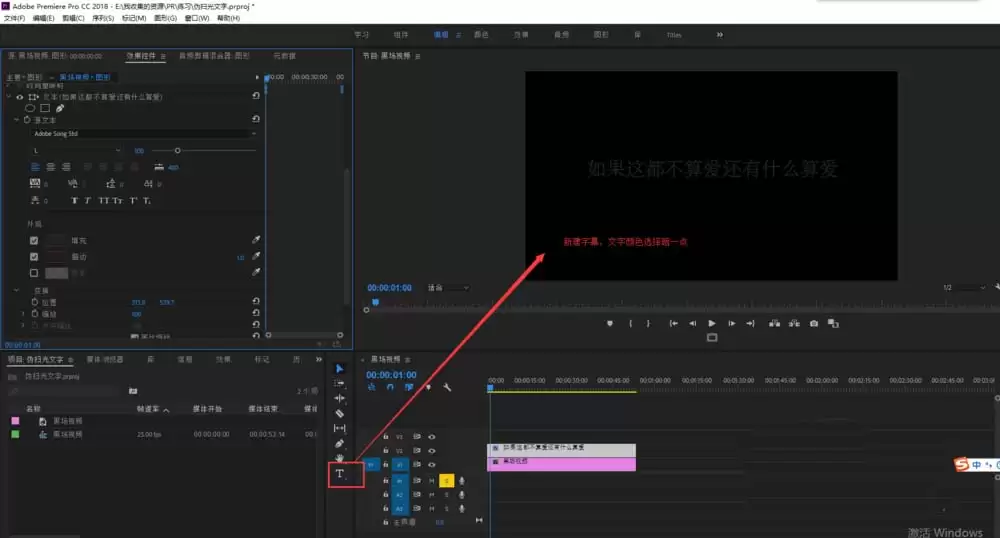
Task: Select the Pen tool in the tools panel
Action: point(339,443)
